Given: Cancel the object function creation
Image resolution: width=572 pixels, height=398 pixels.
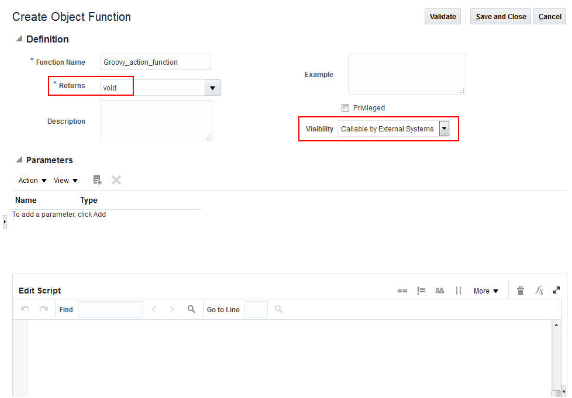Looking at the screenshot, I should click(550, 16).
